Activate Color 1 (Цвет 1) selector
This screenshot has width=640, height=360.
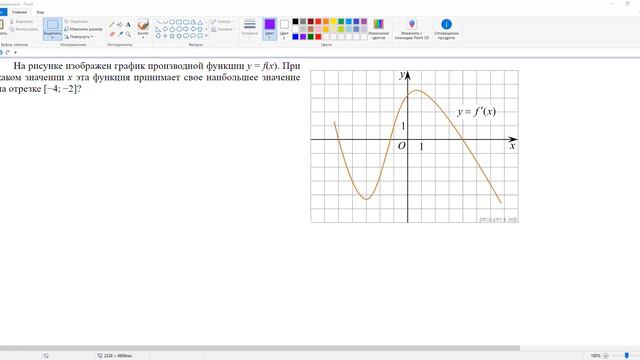tap(269, 29)
